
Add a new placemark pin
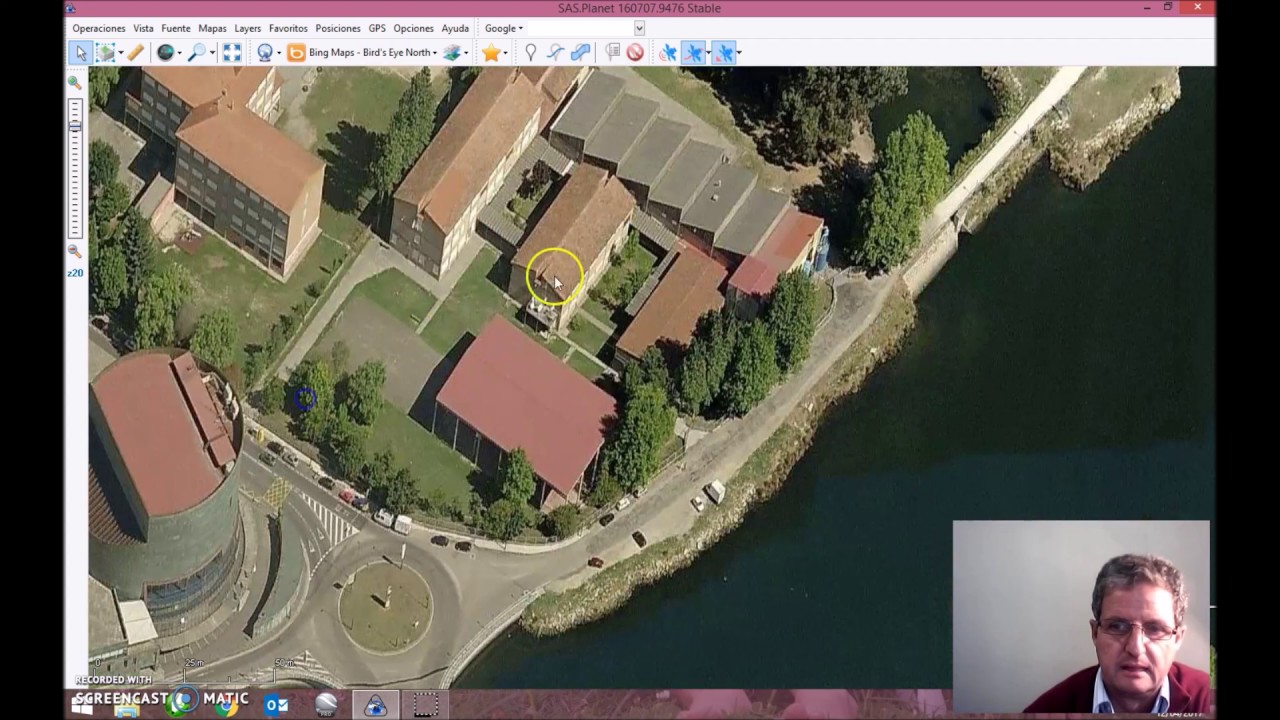[530, 52]
